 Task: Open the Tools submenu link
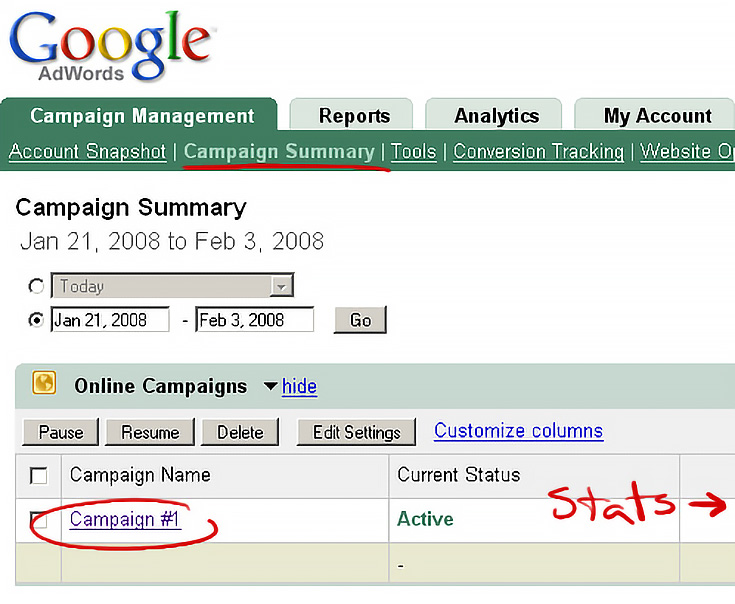413,152
